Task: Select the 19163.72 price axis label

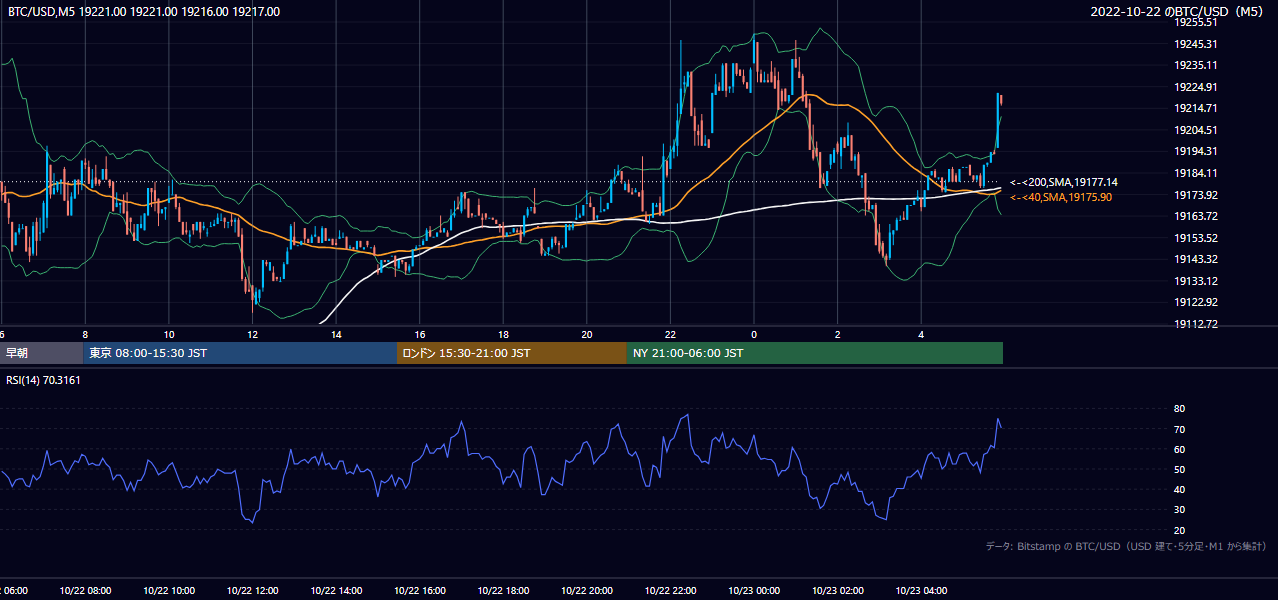Action: click(x=1195, y=216)
